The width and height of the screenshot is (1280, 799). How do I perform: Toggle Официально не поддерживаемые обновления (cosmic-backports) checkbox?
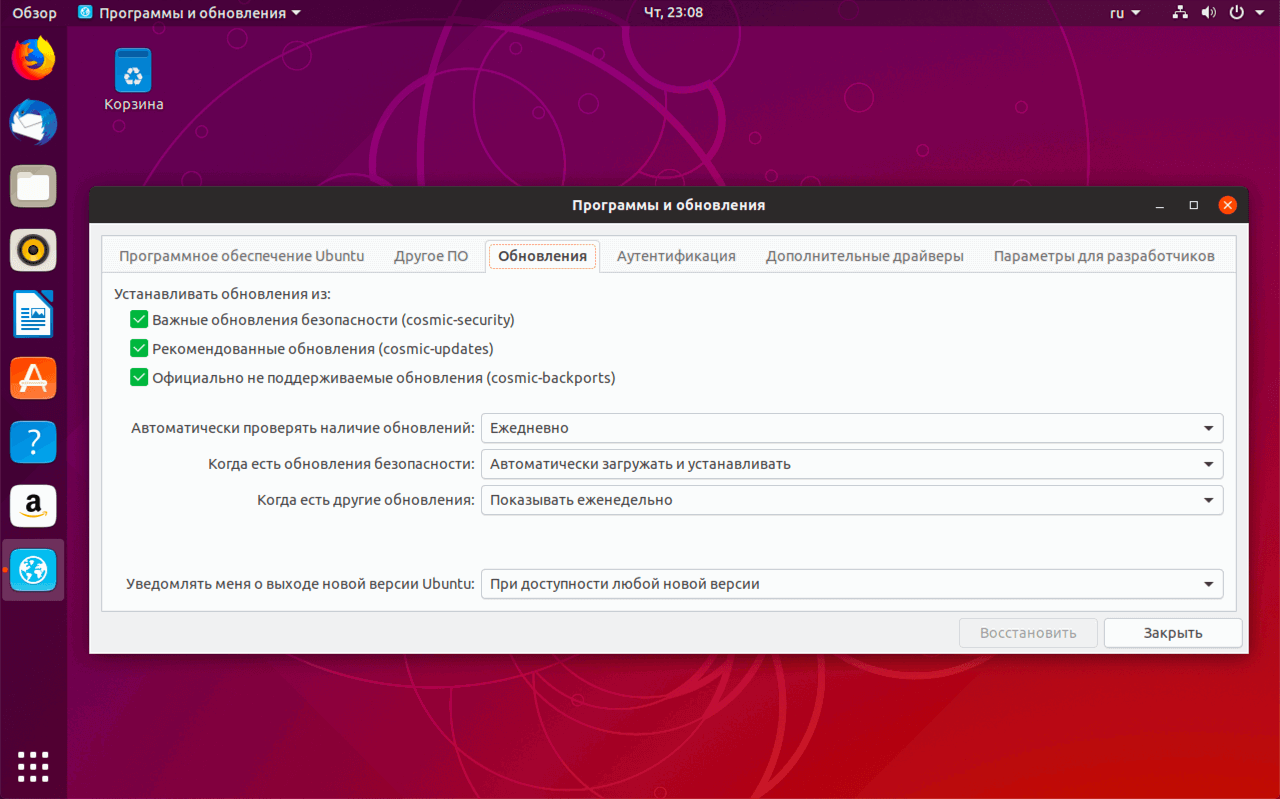click(139, 378)
